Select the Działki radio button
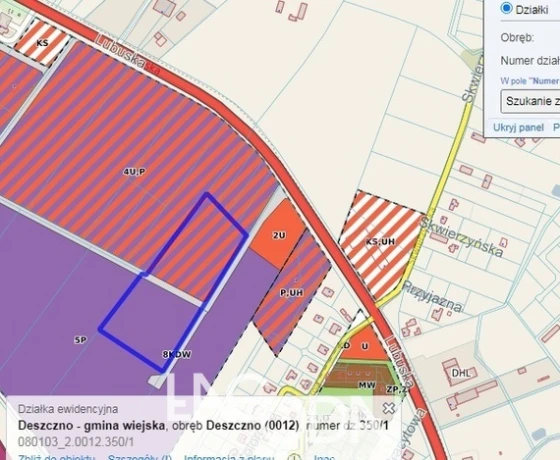The height and width of the screenshot is (460, 560). (506, 8)
